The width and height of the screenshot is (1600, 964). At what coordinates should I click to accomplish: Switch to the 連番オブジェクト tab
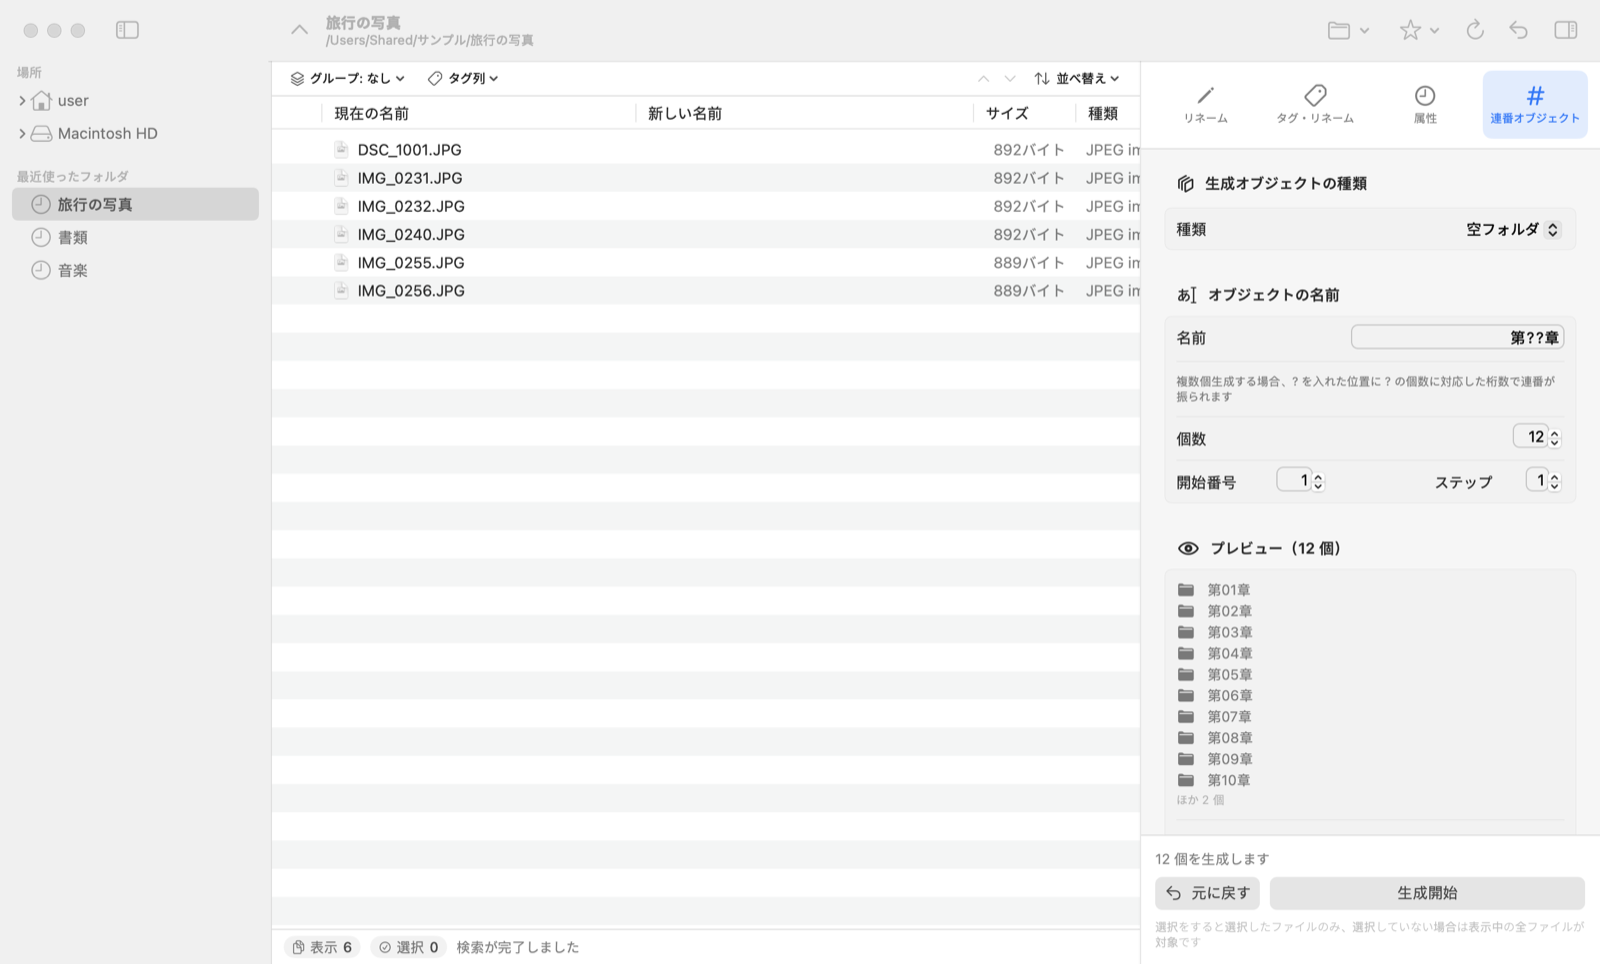tap(1535, 104)
